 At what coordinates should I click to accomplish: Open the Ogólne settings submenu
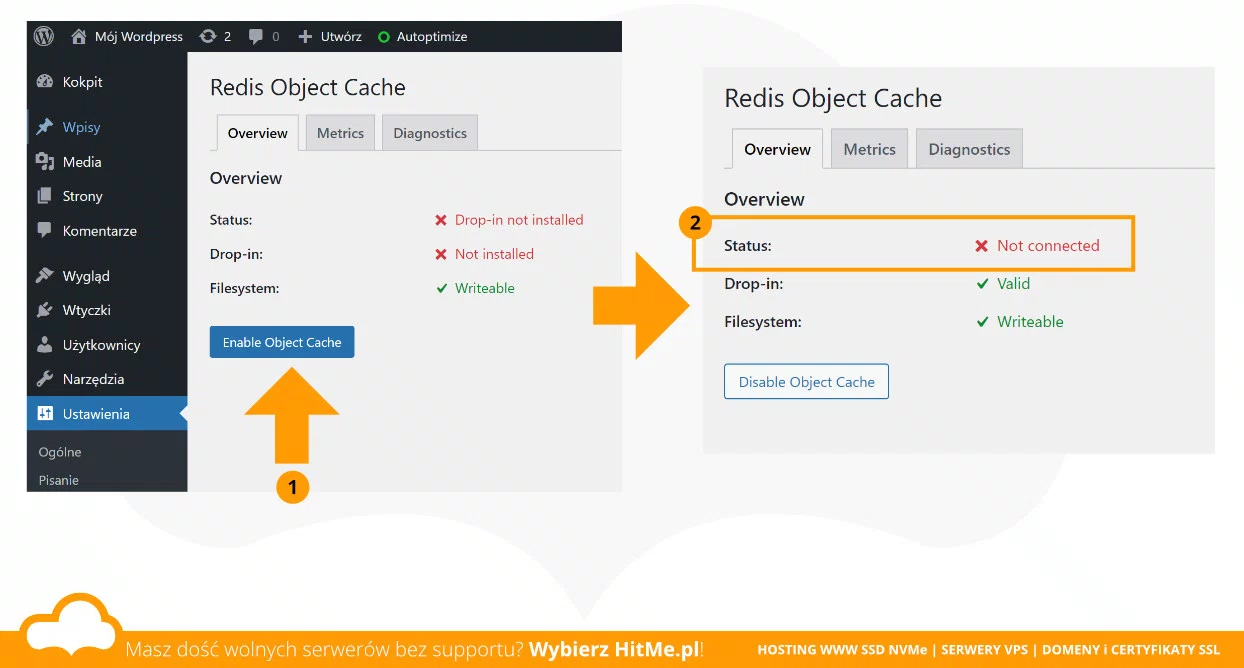click(60, 452)
